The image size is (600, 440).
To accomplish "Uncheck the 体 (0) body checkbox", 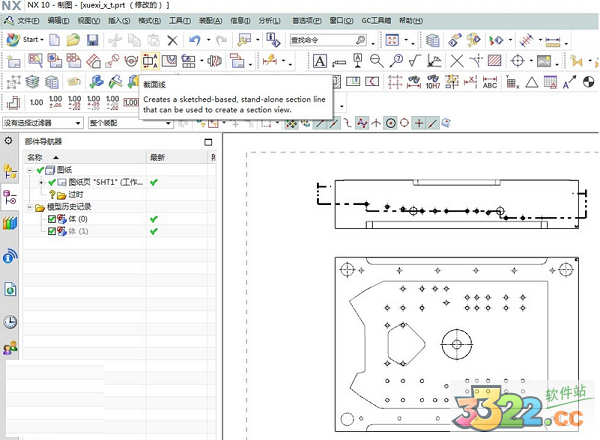I will point(52,219).
